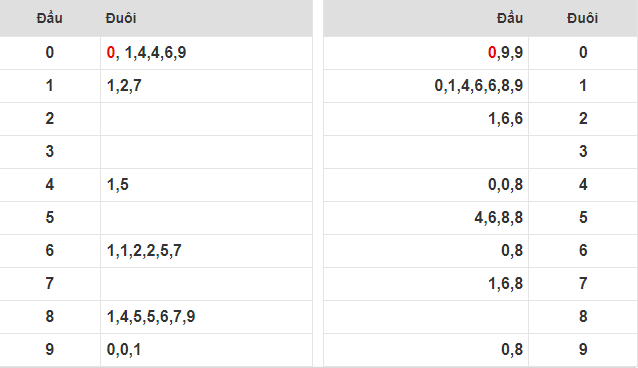Click the cell with values 0,0,1
Screen dimensions: 638x368
pyautogui.click(x=206, y=350)
